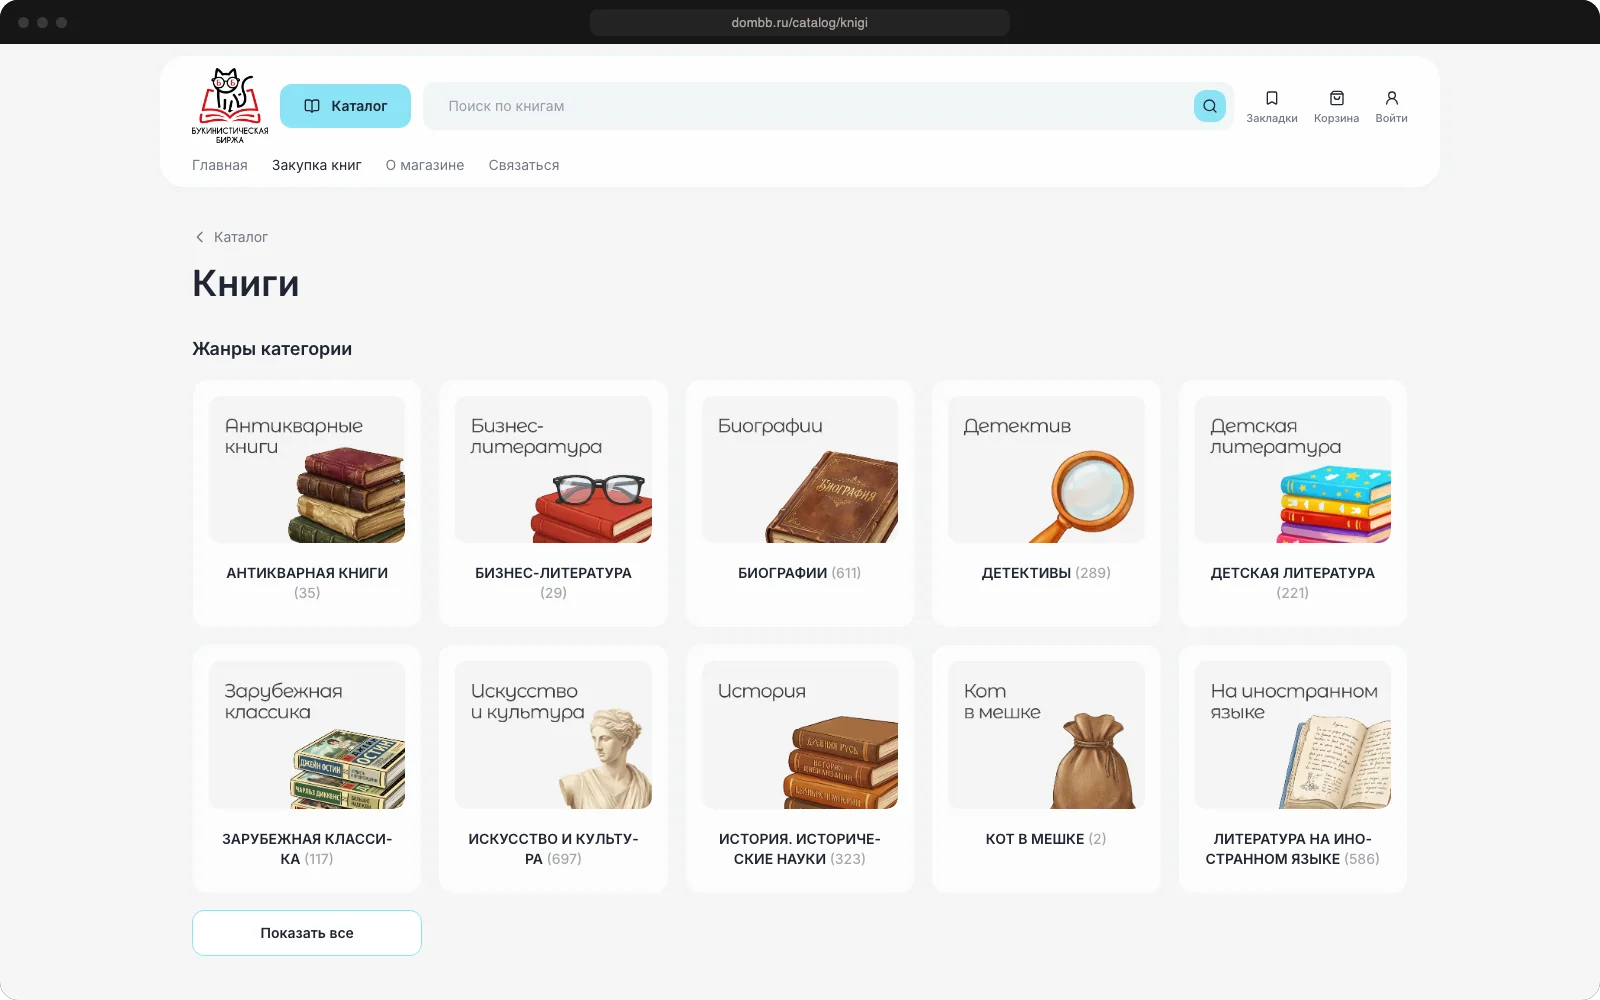1600x1000 pixels.
Task: Expand genres with Показать все button
Action: point(307,933)
